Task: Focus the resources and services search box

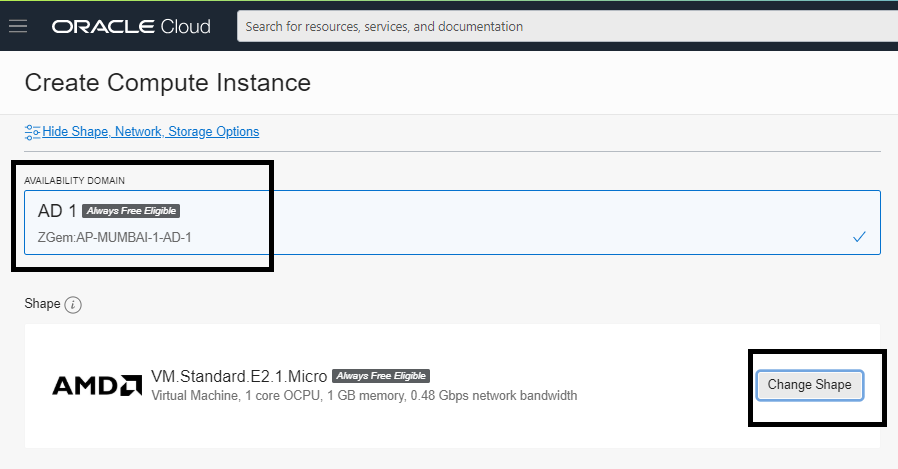Action: (x=560, y=27)
